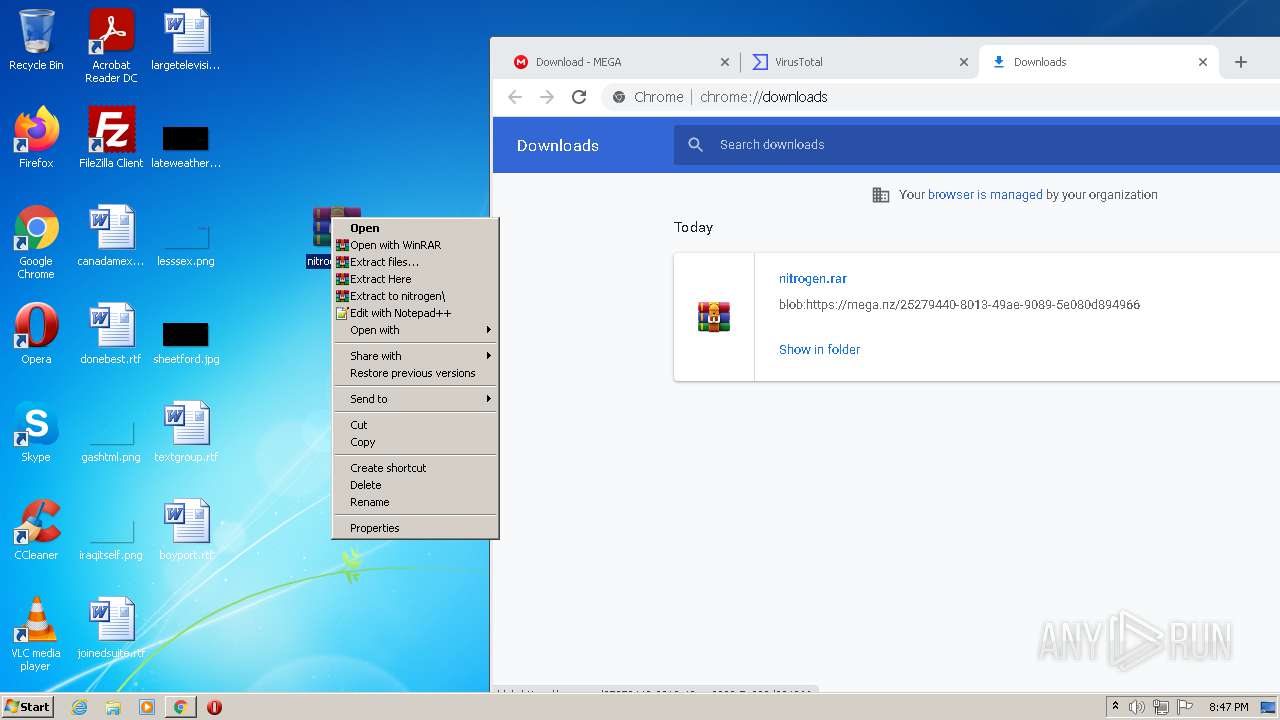Launch Firefox desktop shortcut

click(x=36, y=138)
